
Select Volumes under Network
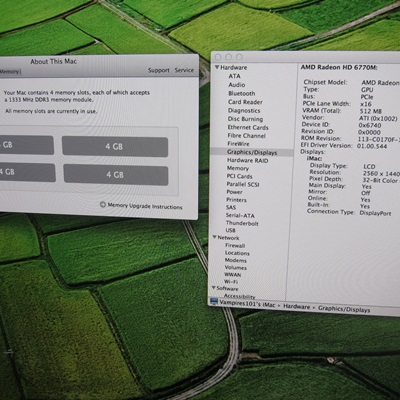coord(236,268)
